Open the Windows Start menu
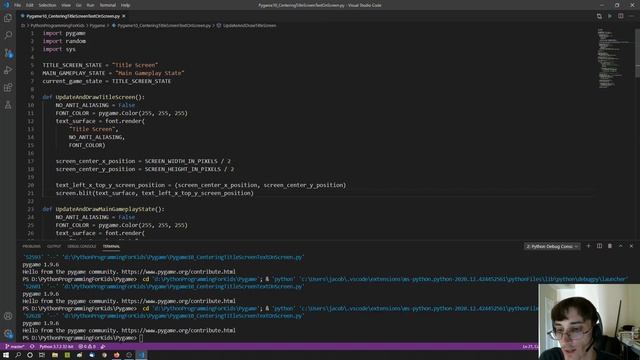 pyautogui.click(x=6, y=355)
